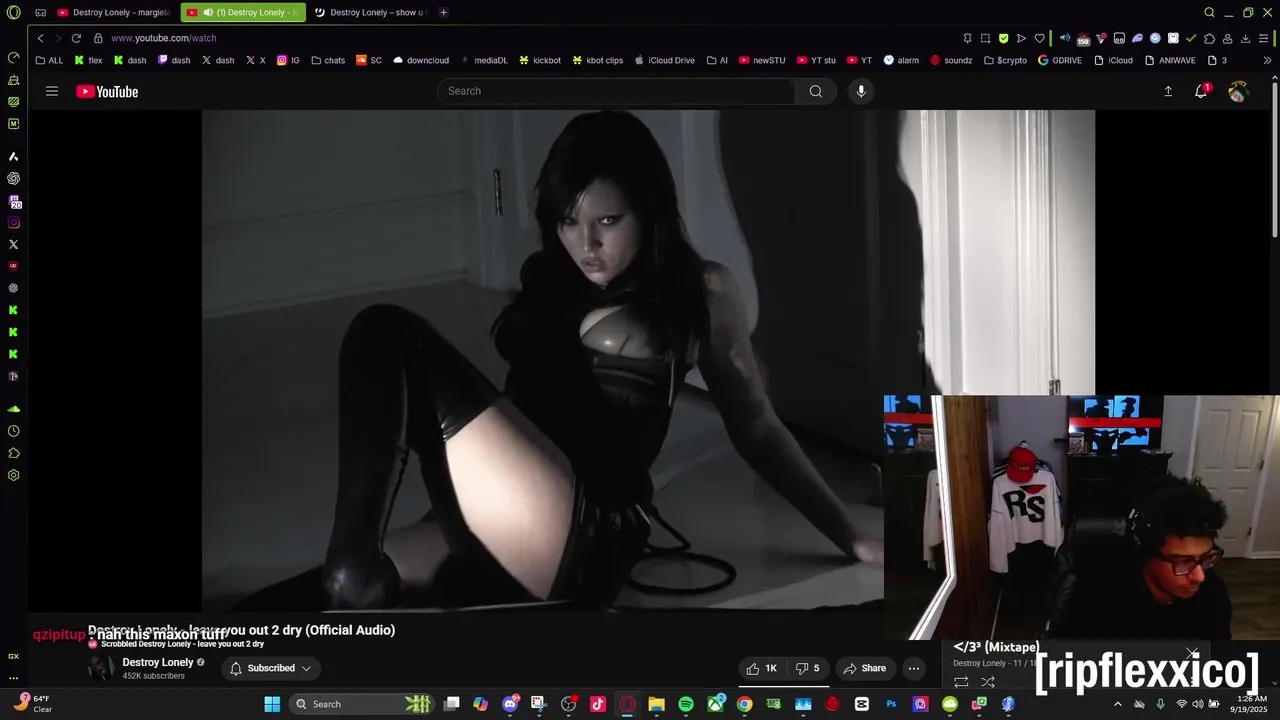This screenshot has height=720, width=1280.
Task: Go back using the browser back arrow
Action: pos(40,38)
